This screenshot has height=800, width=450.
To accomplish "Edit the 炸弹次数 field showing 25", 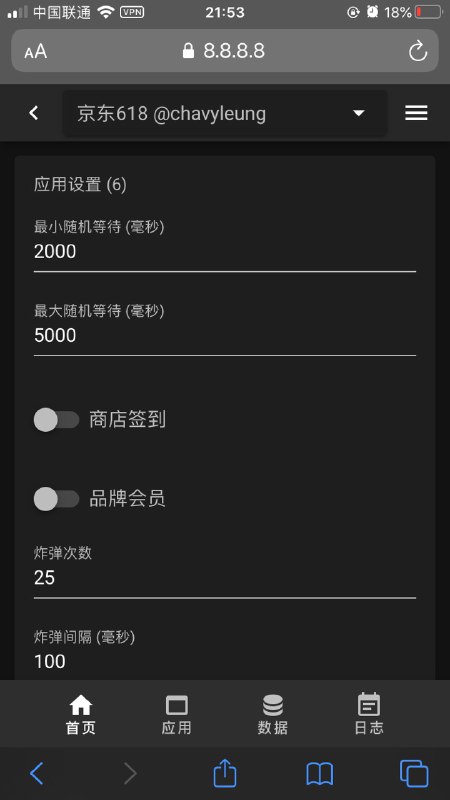I will pyautogui.click(x=224, y=578).
